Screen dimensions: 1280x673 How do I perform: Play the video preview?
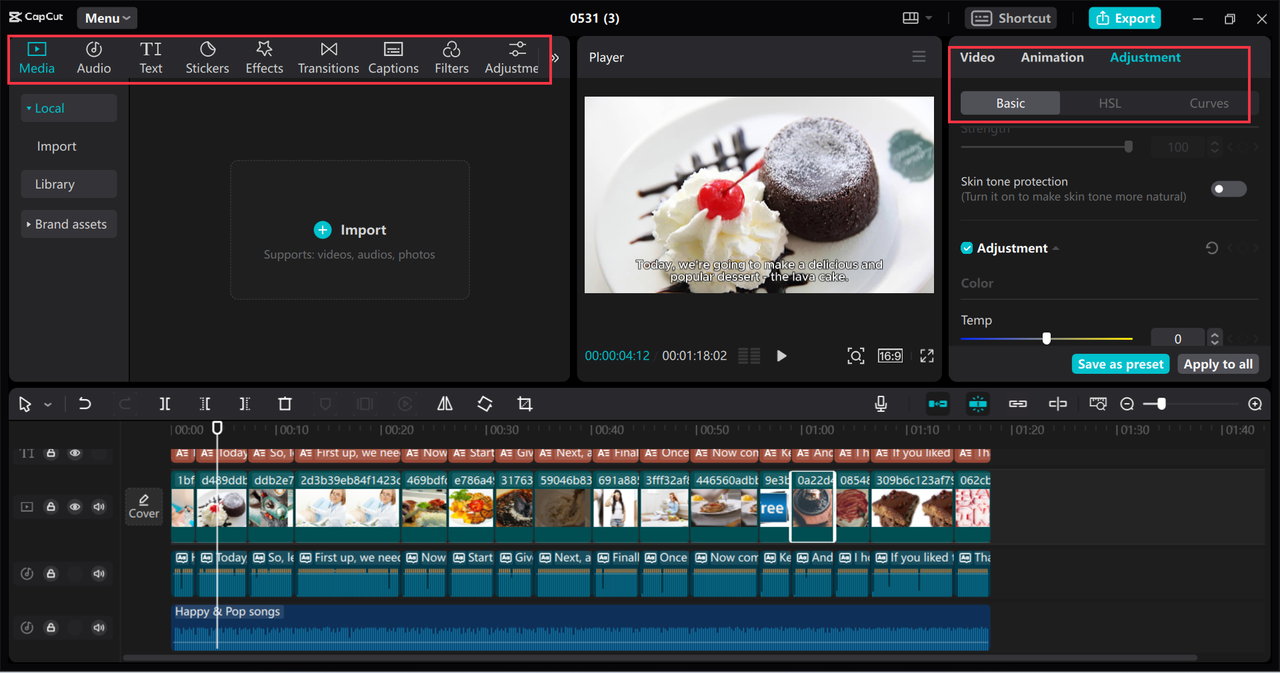[782, 356]
